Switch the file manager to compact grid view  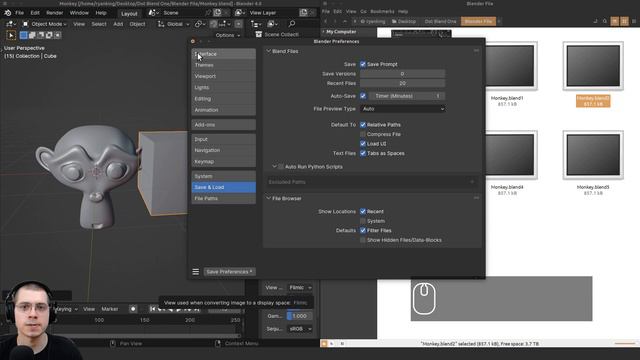624,21
